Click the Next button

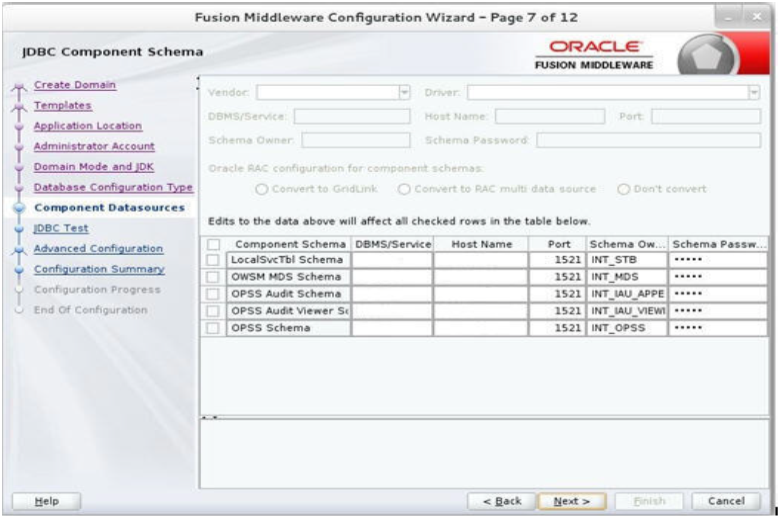(572, 501)
